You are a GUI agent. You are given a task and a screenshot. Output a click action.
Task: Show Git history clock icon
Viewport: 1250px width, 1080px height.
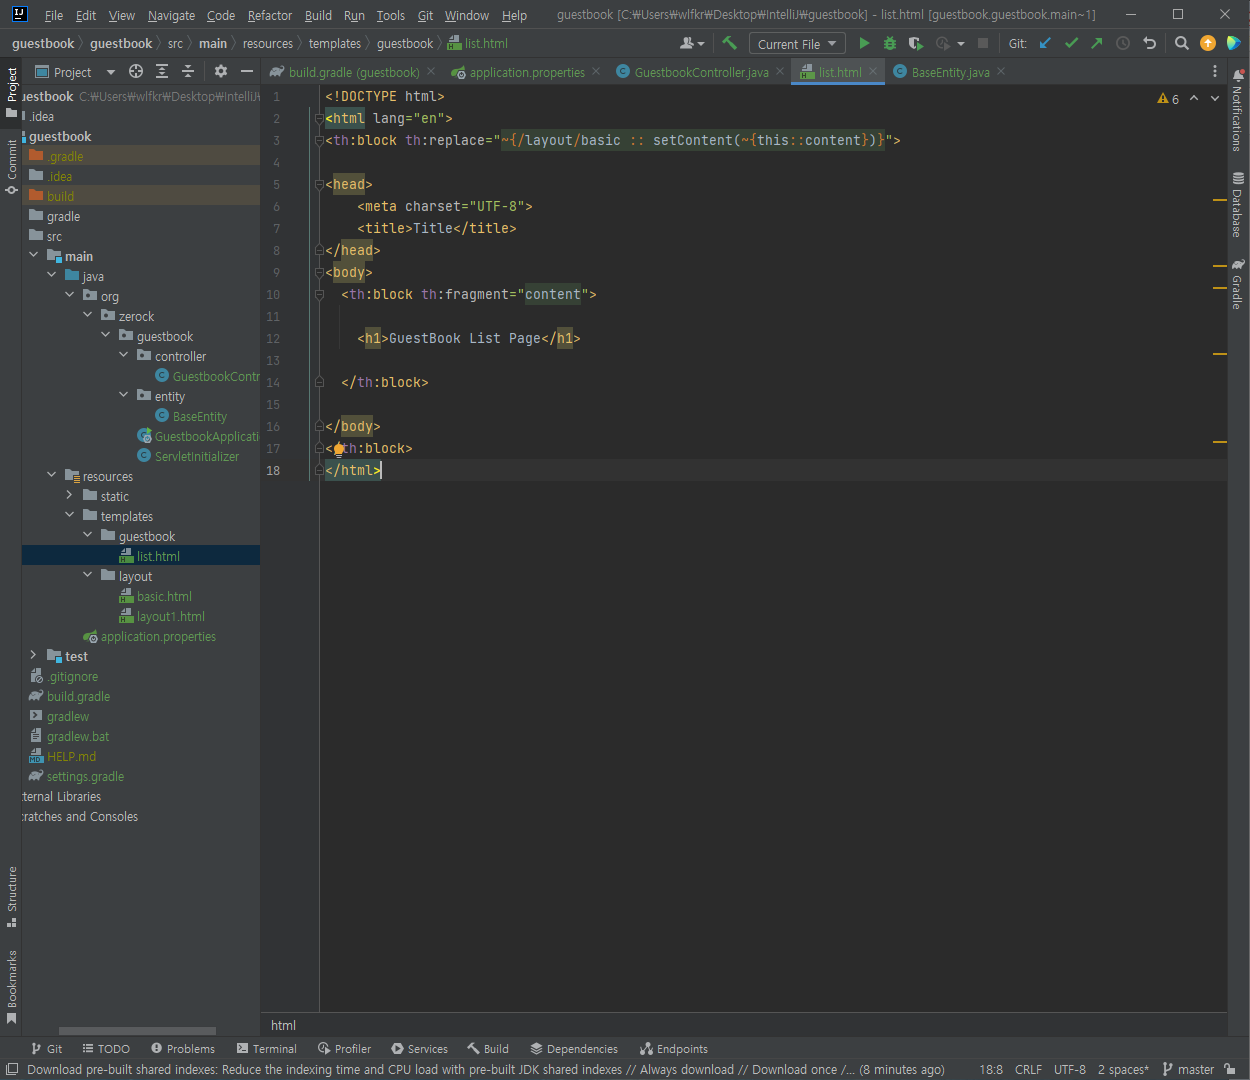[1123, 43]
